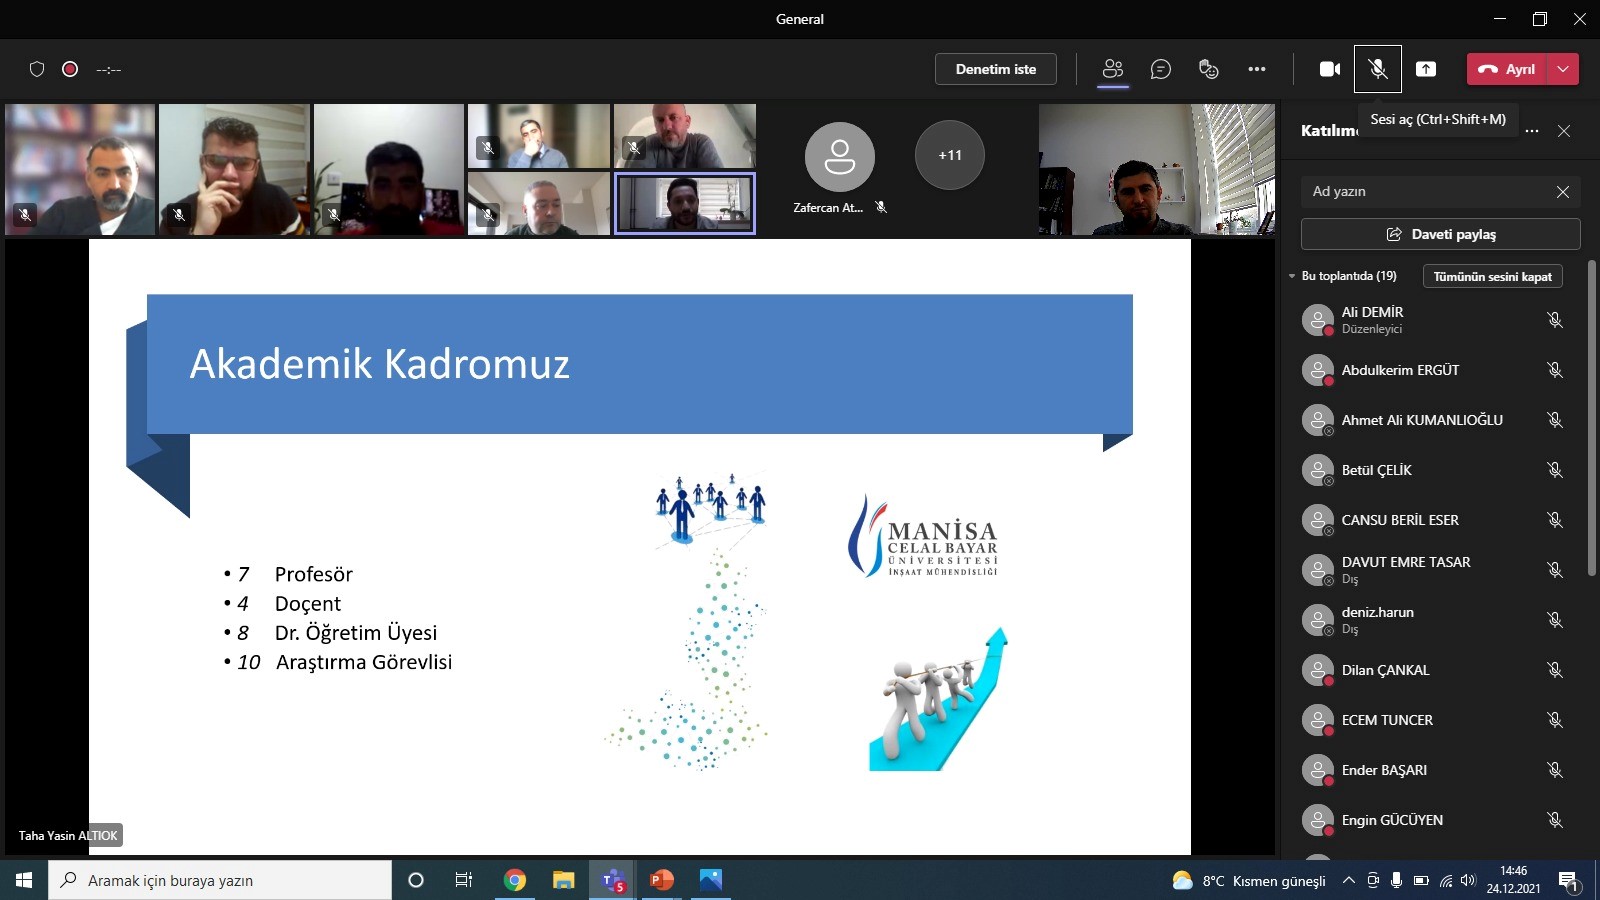Viewport: 1600px width, 900px height.
Task: Click the 'Daveti paylaş' button
Action: tap(1440, 234)
